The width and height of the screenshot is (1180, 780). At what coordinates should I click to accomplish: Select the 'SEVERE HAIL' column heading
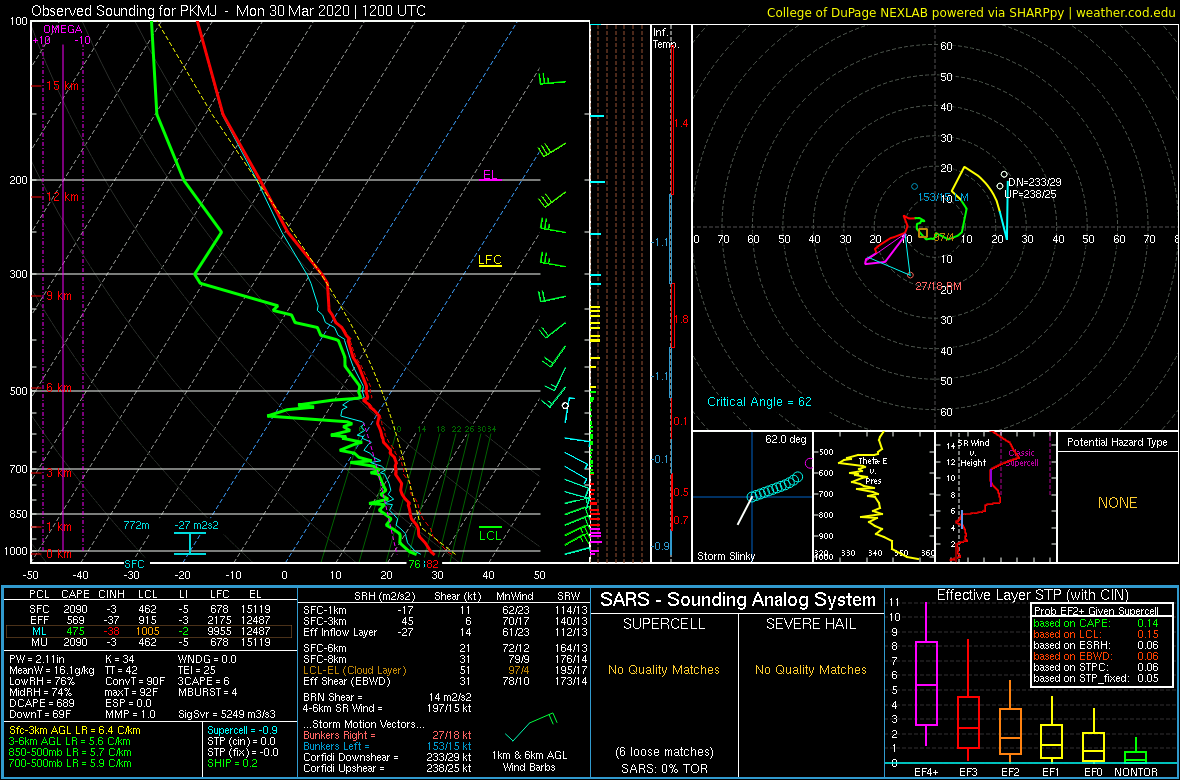(811, 623)
